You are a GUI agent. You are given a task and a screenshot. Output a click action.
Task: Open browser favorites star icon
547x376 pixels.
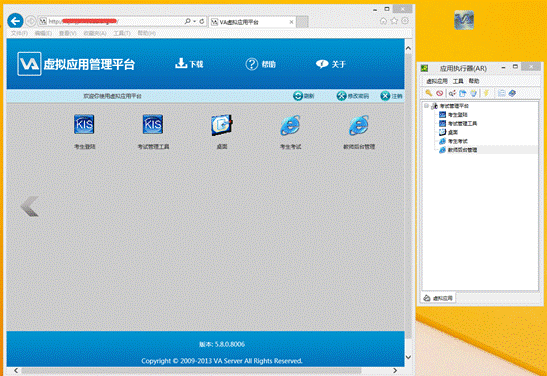tap(394, 21)
